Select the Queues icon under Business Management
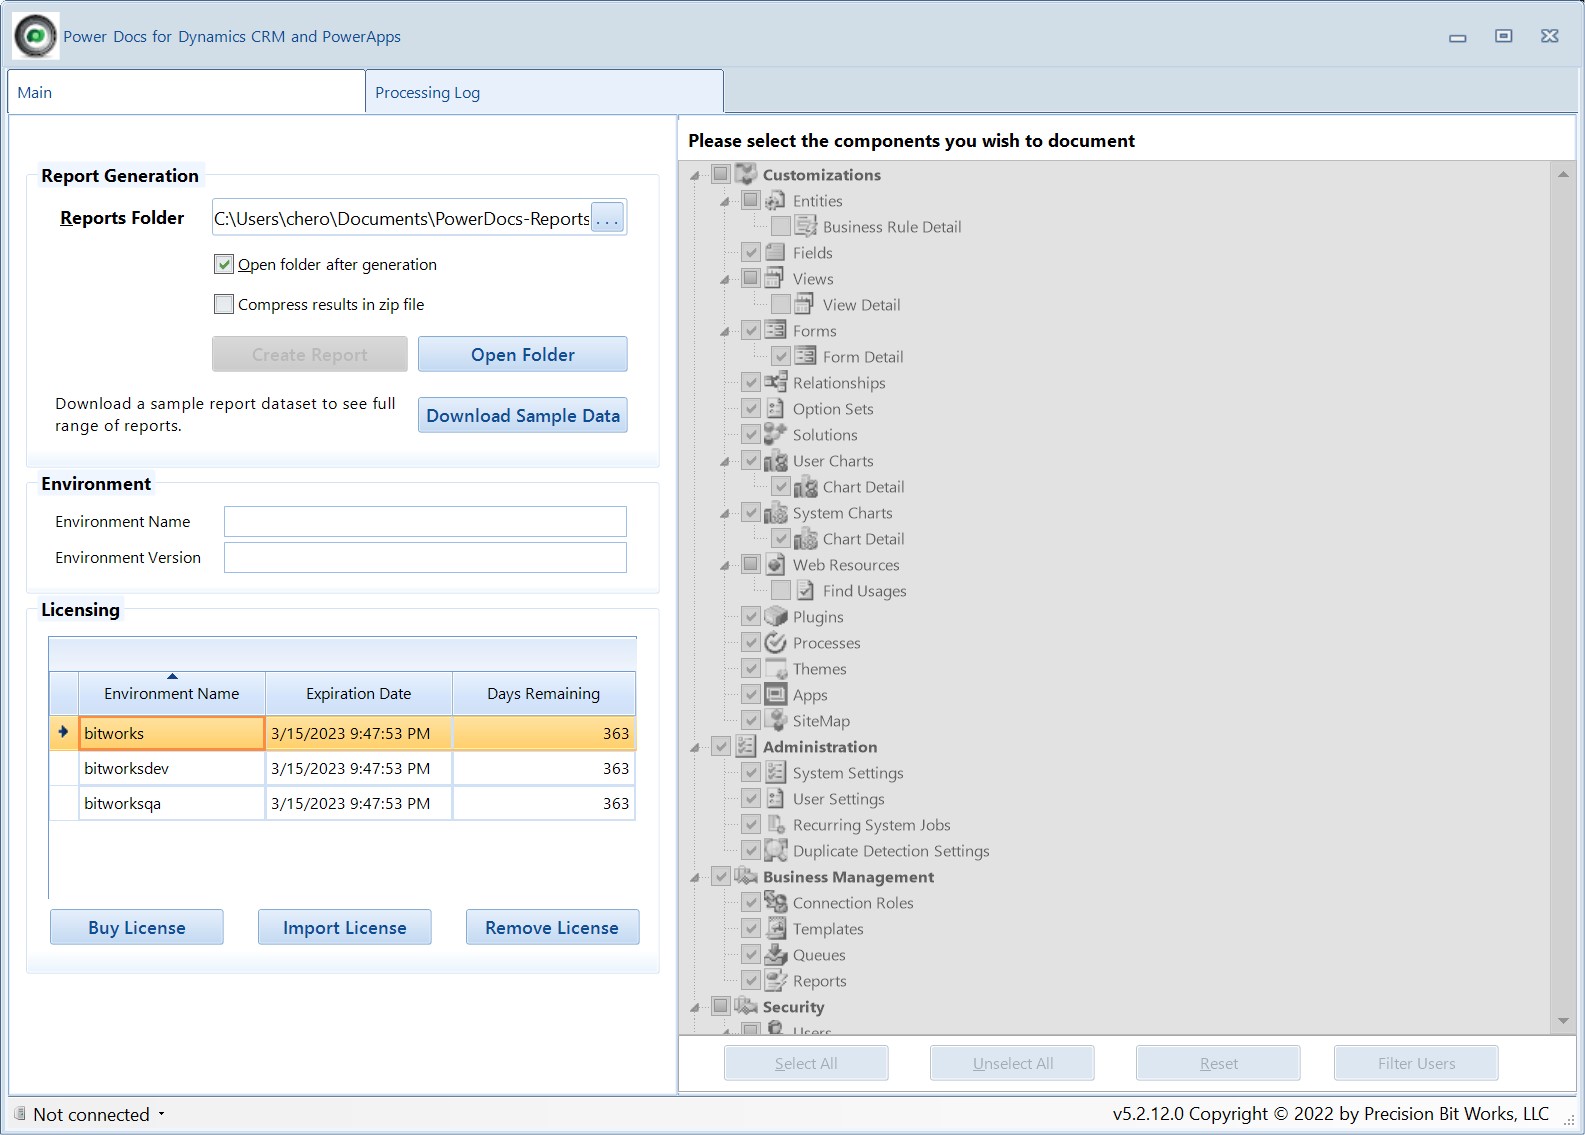The height and width of the screenshot is (1135, 1585). click(775, 955)
